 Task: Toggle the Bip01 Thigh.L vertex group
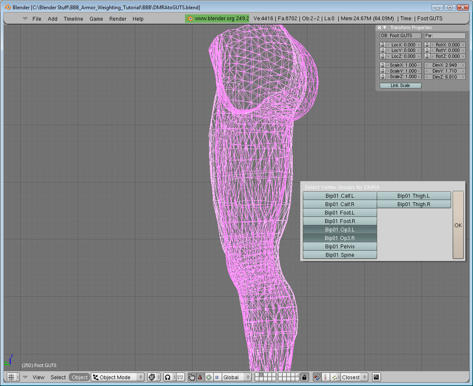click(x=414, y=196)
